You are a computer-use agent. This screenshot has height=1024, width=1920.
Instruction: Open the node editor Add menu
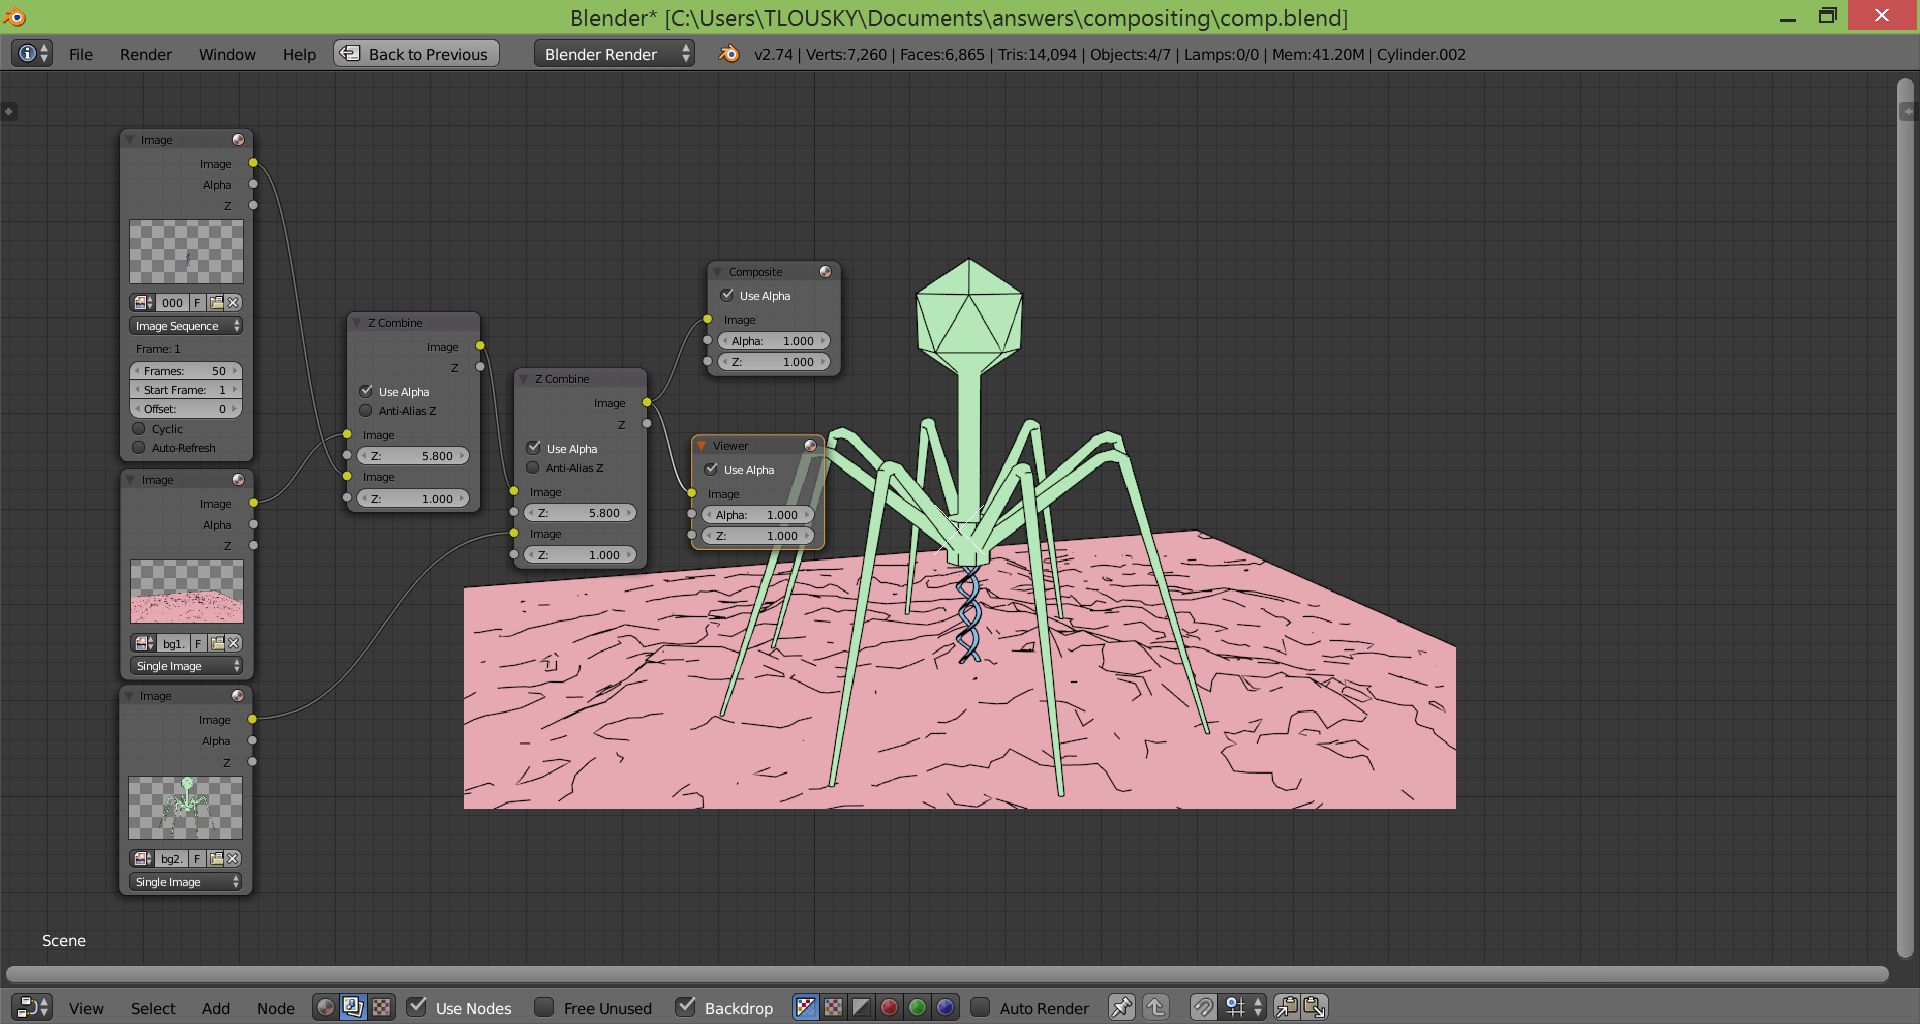pos(215,1008)
